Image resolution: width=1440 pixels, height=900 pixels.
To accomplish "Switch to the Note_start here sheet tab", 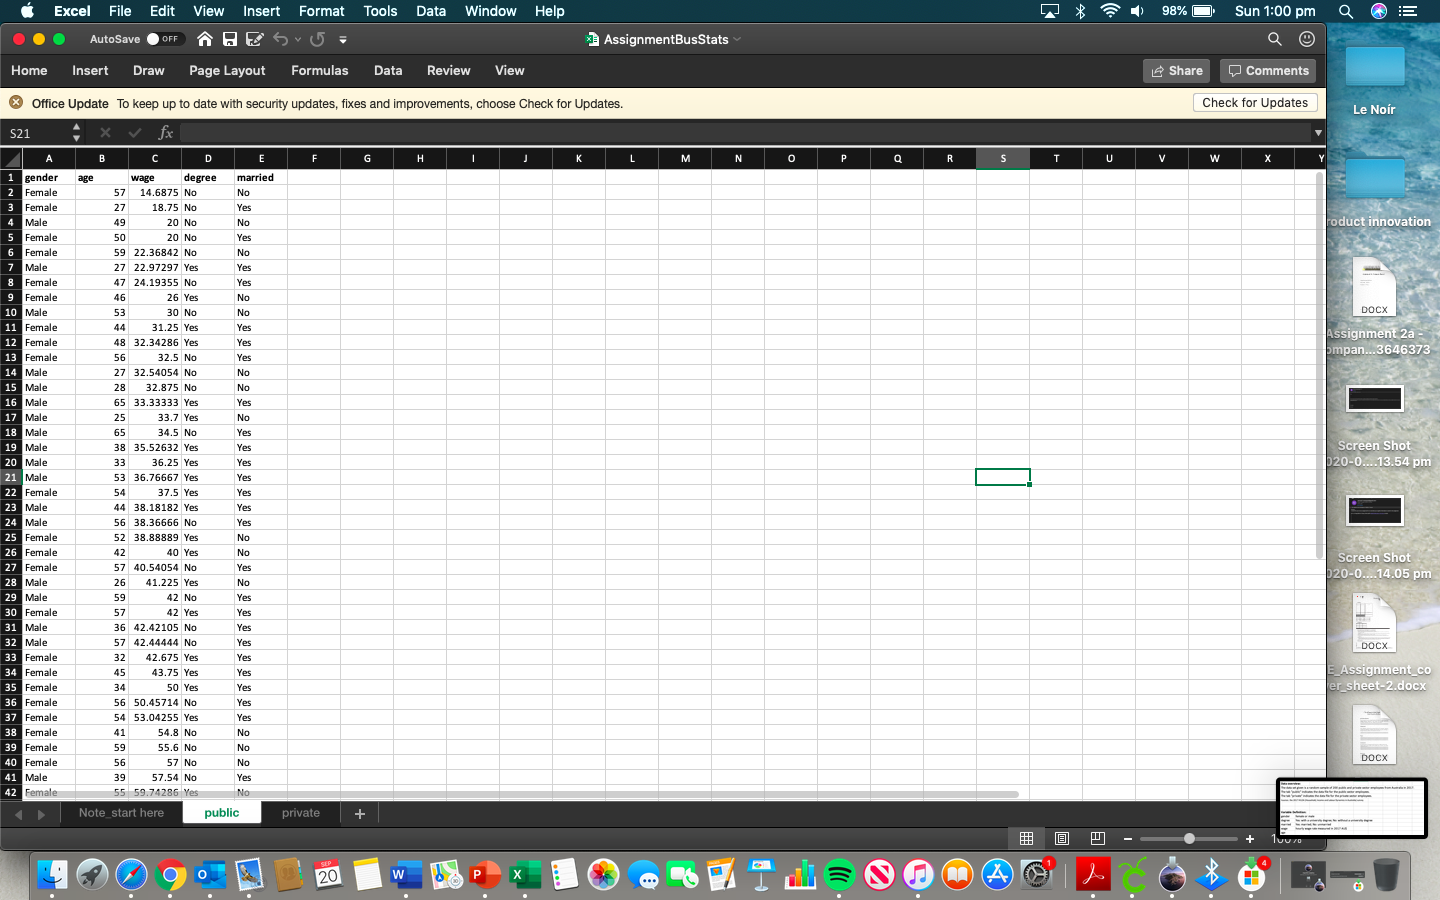I will 121,813.
